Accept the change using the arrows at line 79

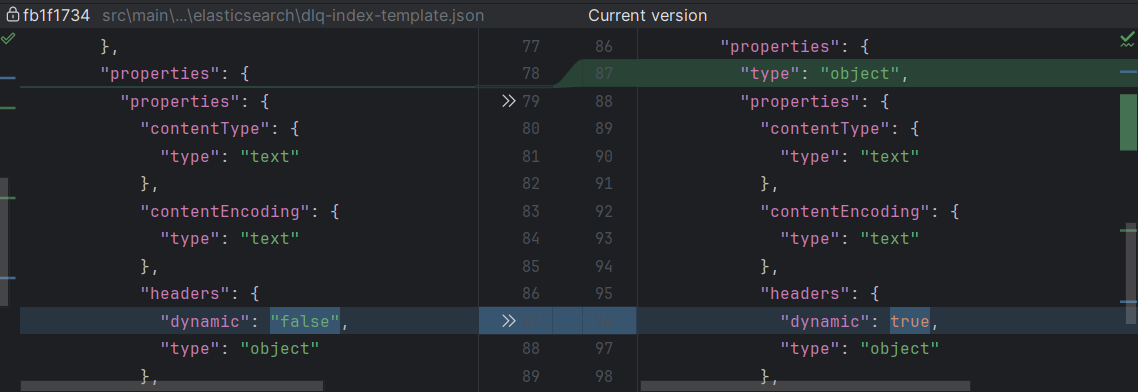(x=509, y=101)
